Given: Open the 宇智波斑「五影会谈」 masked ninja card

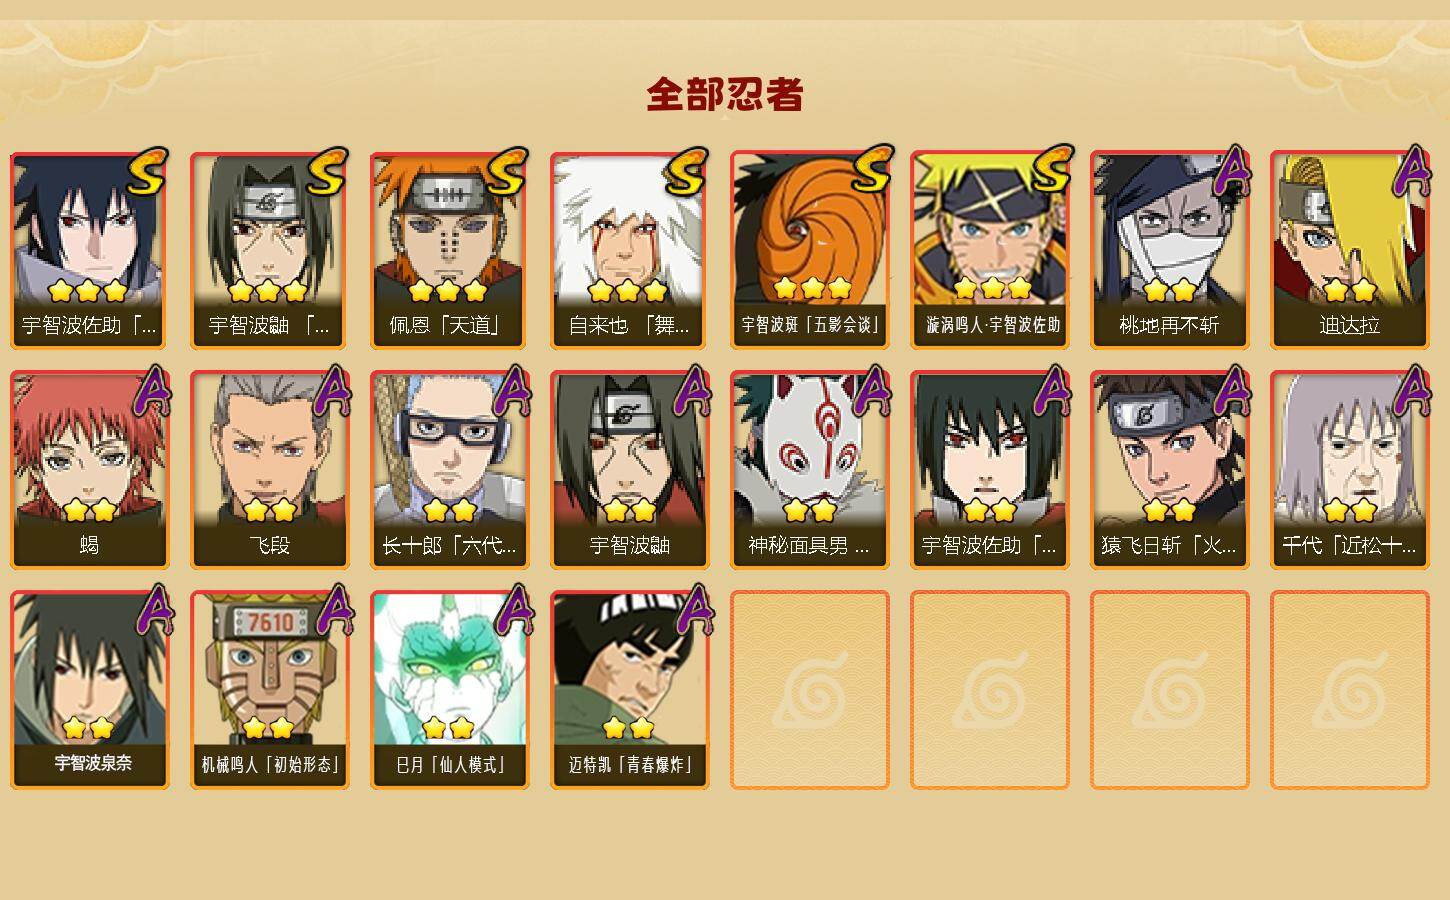Looking at the screenshot, I should click(x=809, y=250).
